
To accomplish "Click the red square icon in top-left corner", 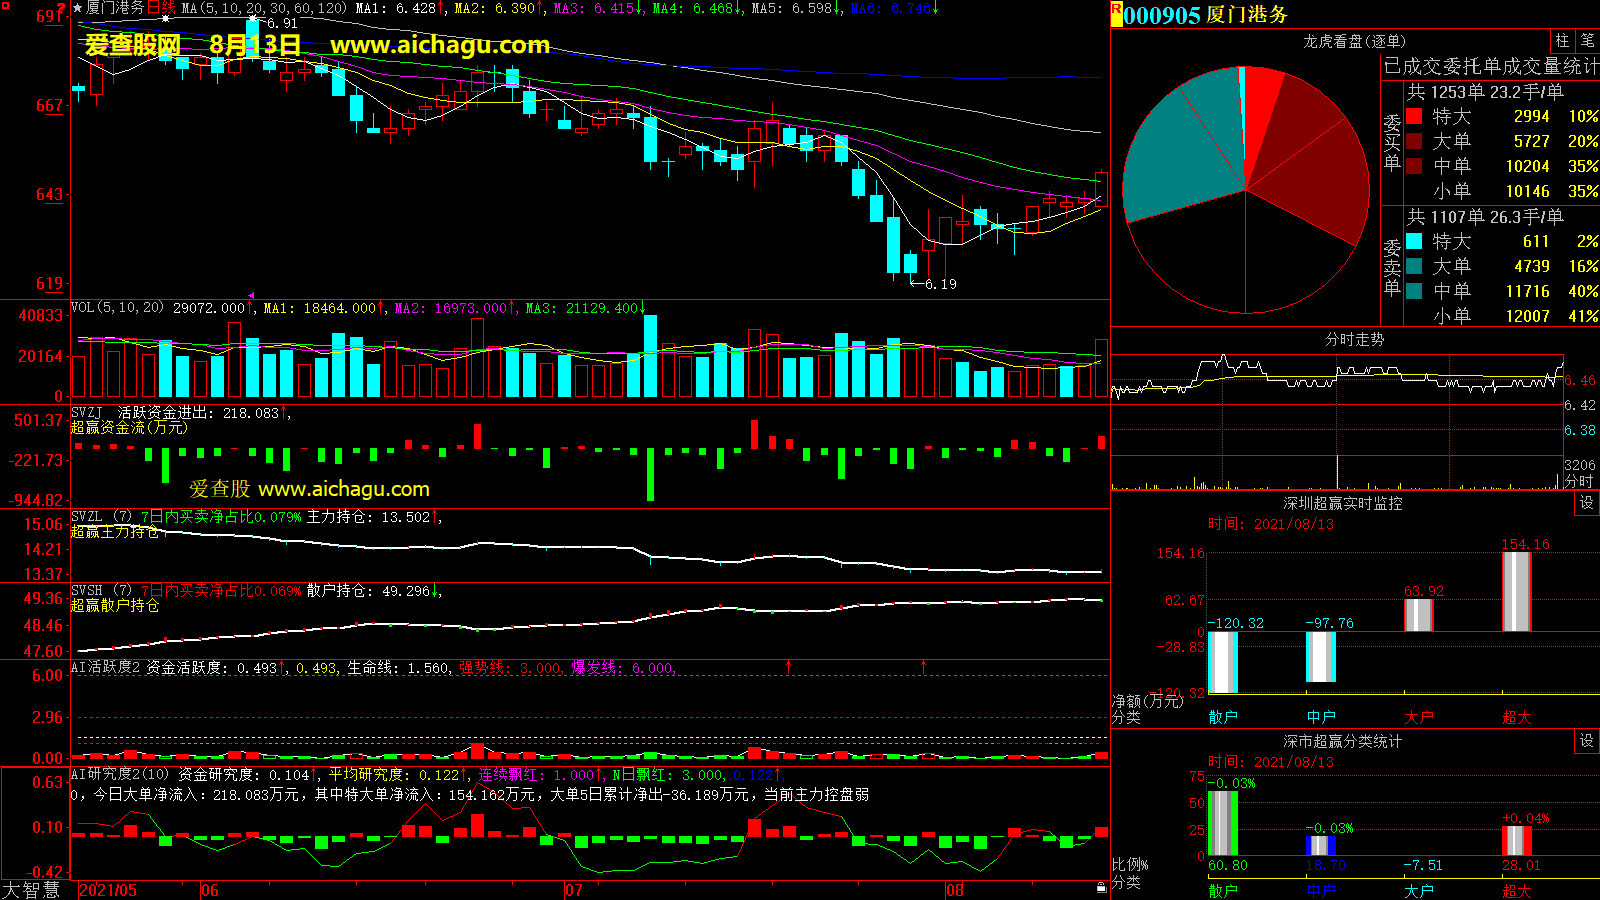I will click(x=6, y=6).
